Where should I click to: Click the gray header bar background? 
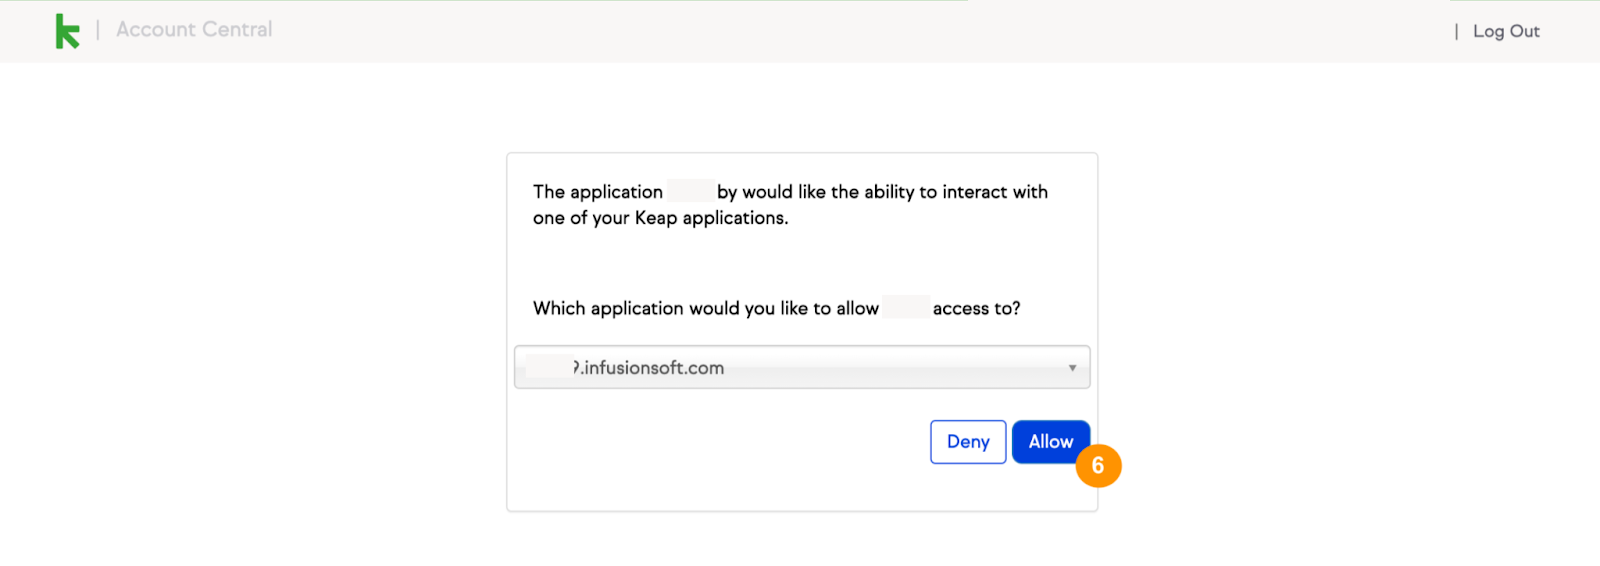point(800,31)
